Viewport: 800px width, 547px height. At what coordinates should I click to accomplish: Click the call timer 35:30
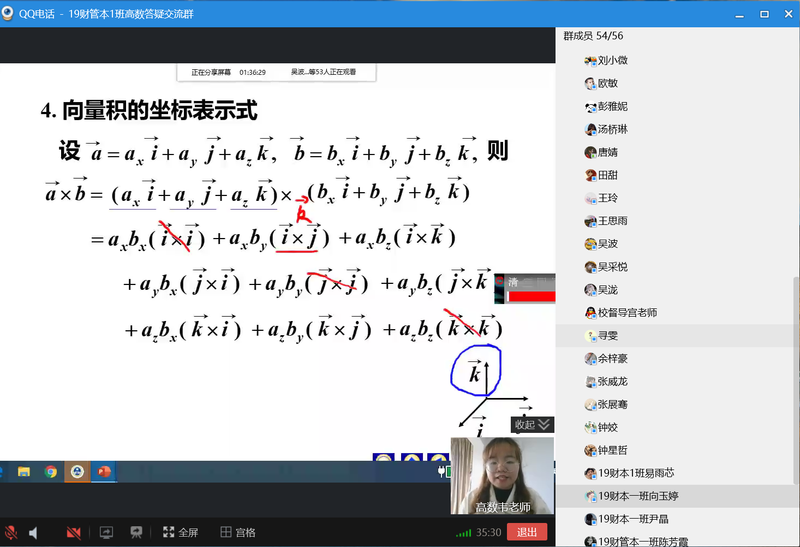[x=488, y=533]
